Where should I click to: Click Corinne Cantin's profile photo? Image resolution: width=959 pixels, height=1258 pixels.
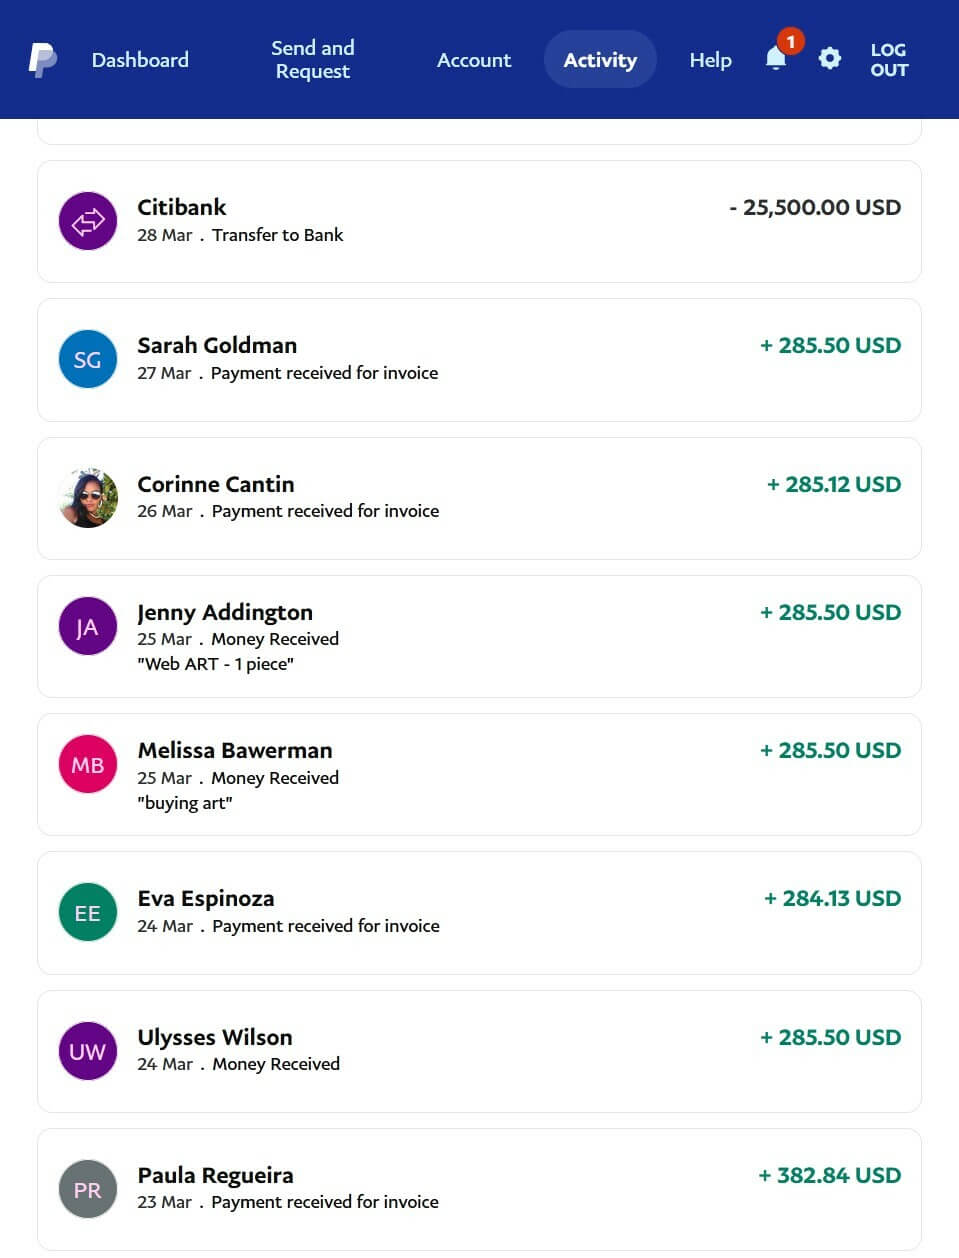click(88, 497)
